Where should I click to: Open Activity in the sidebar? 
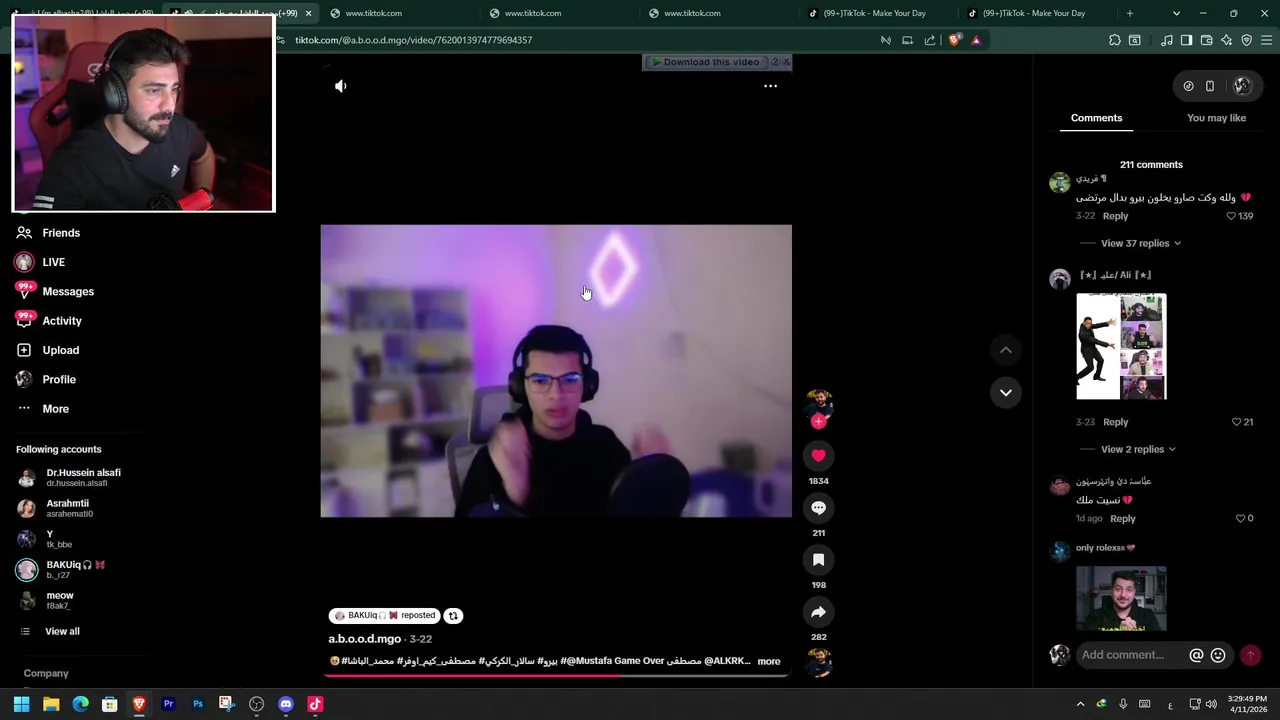tap(62, 321)
